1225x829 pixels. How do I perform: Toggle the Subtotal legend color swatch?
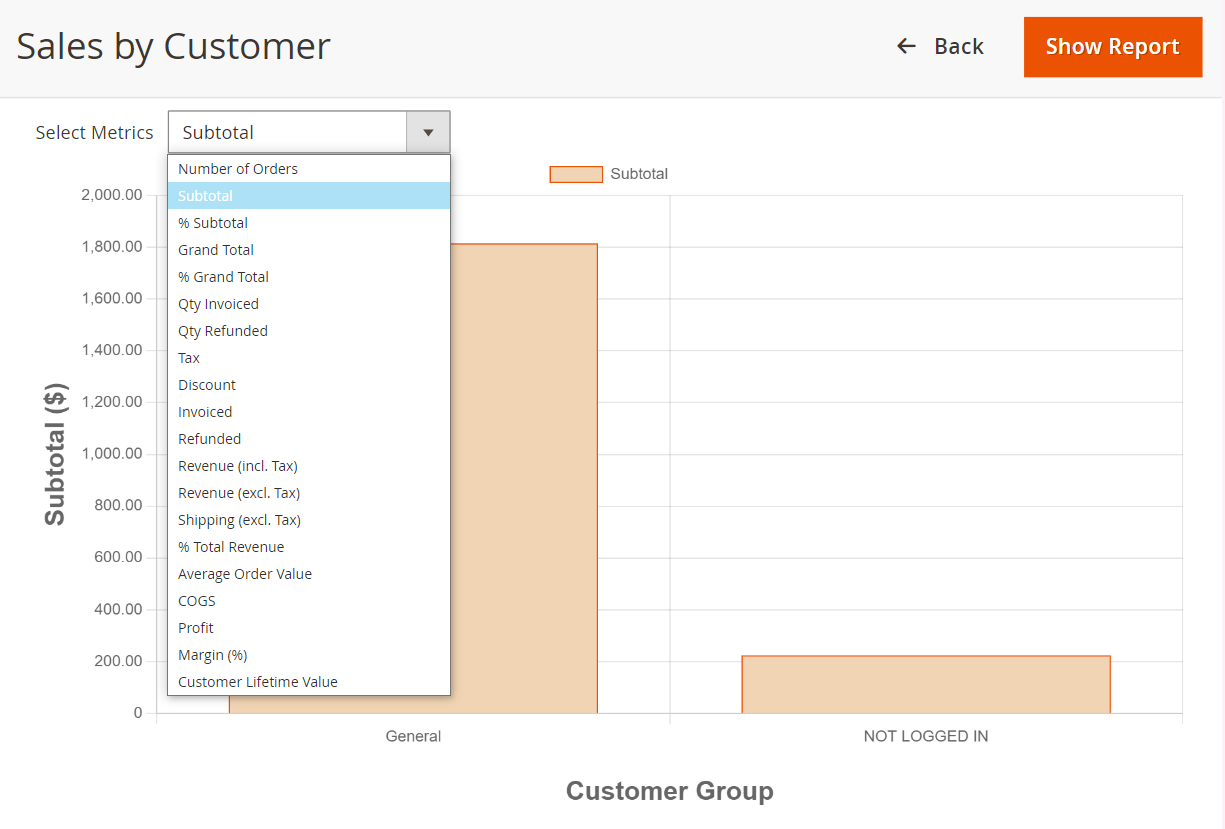pos(576,174)
